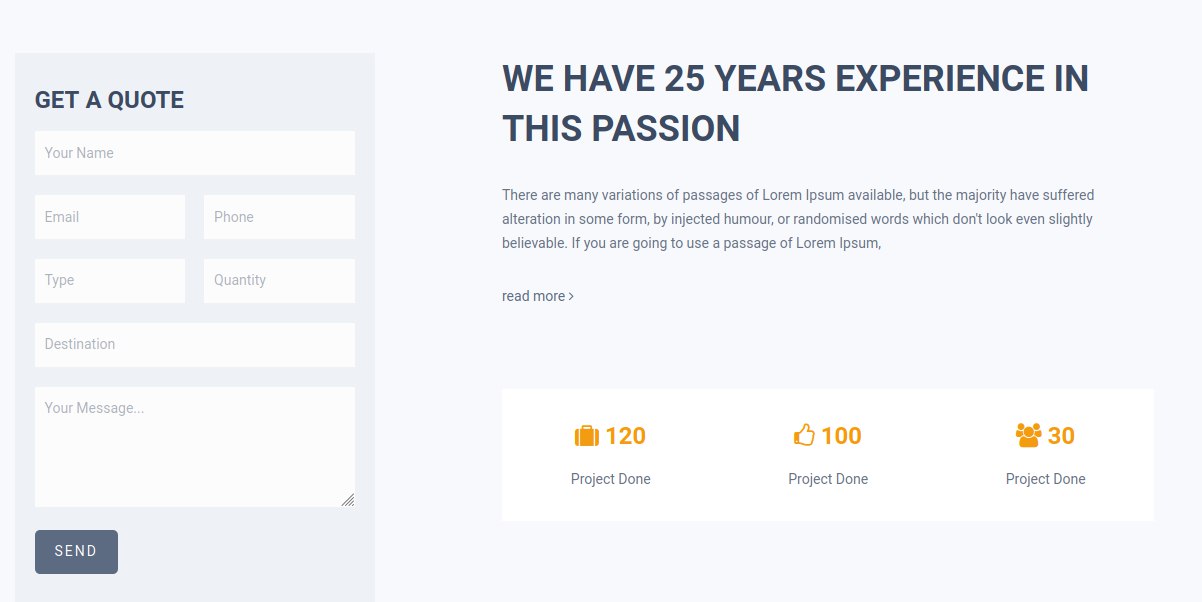Click the GET A QUOTE heading
The height and width of the screenshot is (602, 1202).
109,100
